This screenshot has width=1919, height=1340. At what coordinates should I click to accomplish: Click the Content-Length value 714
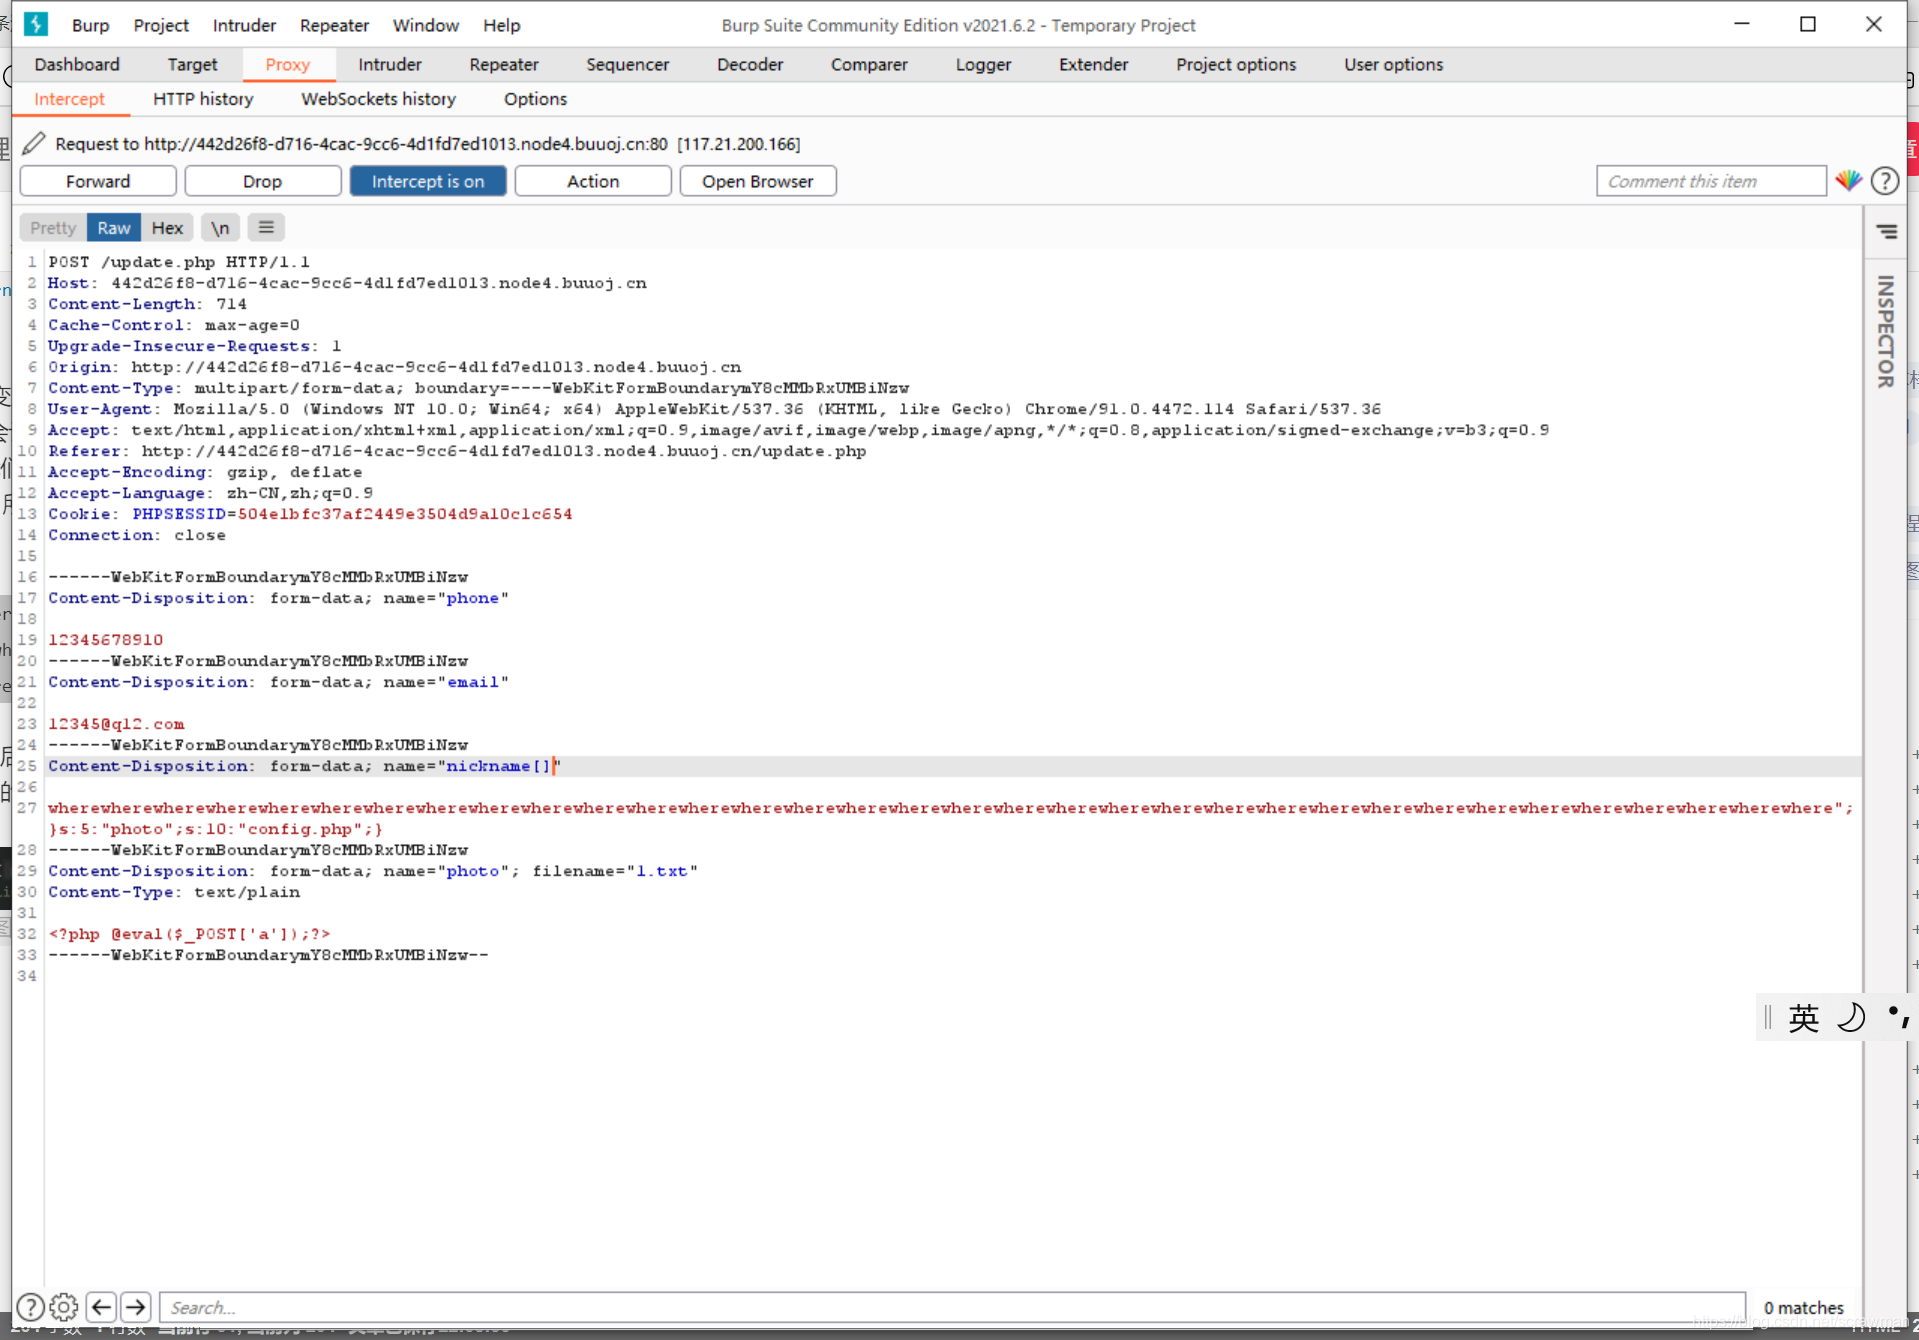[231, 304]
